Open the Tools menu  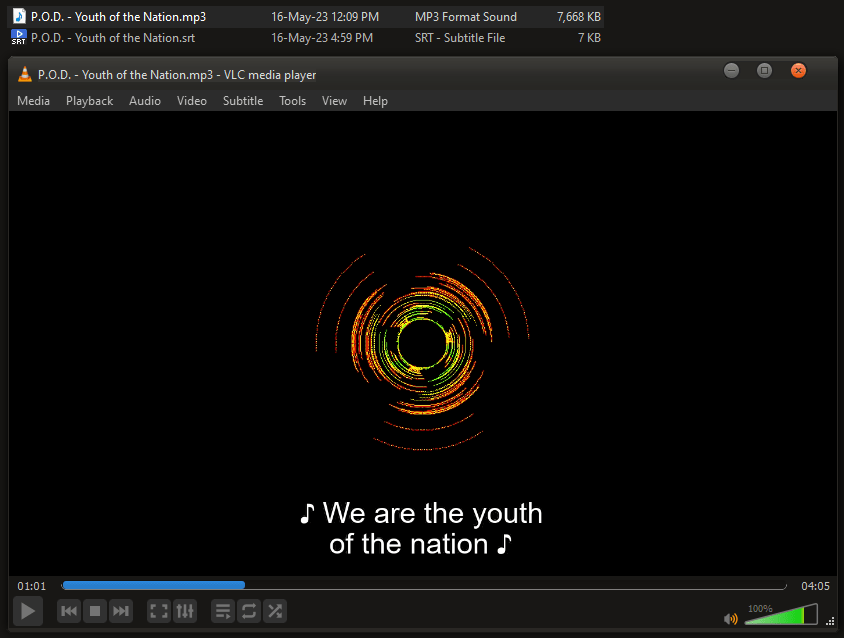coord(292,100)
